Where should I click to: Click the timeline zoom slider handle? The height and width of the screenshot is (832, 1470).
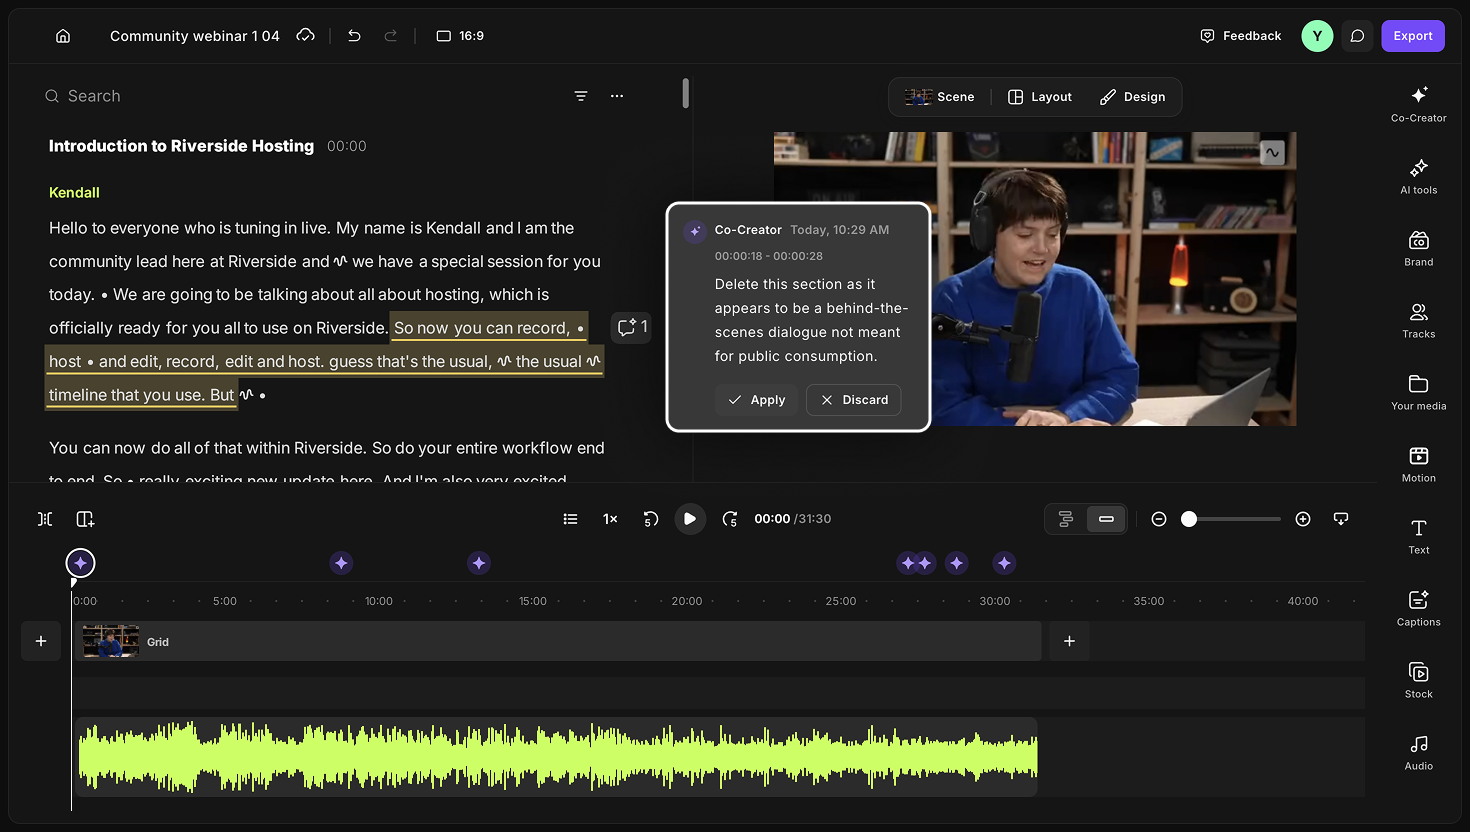pyautogui.click(x=1189, y=519)
